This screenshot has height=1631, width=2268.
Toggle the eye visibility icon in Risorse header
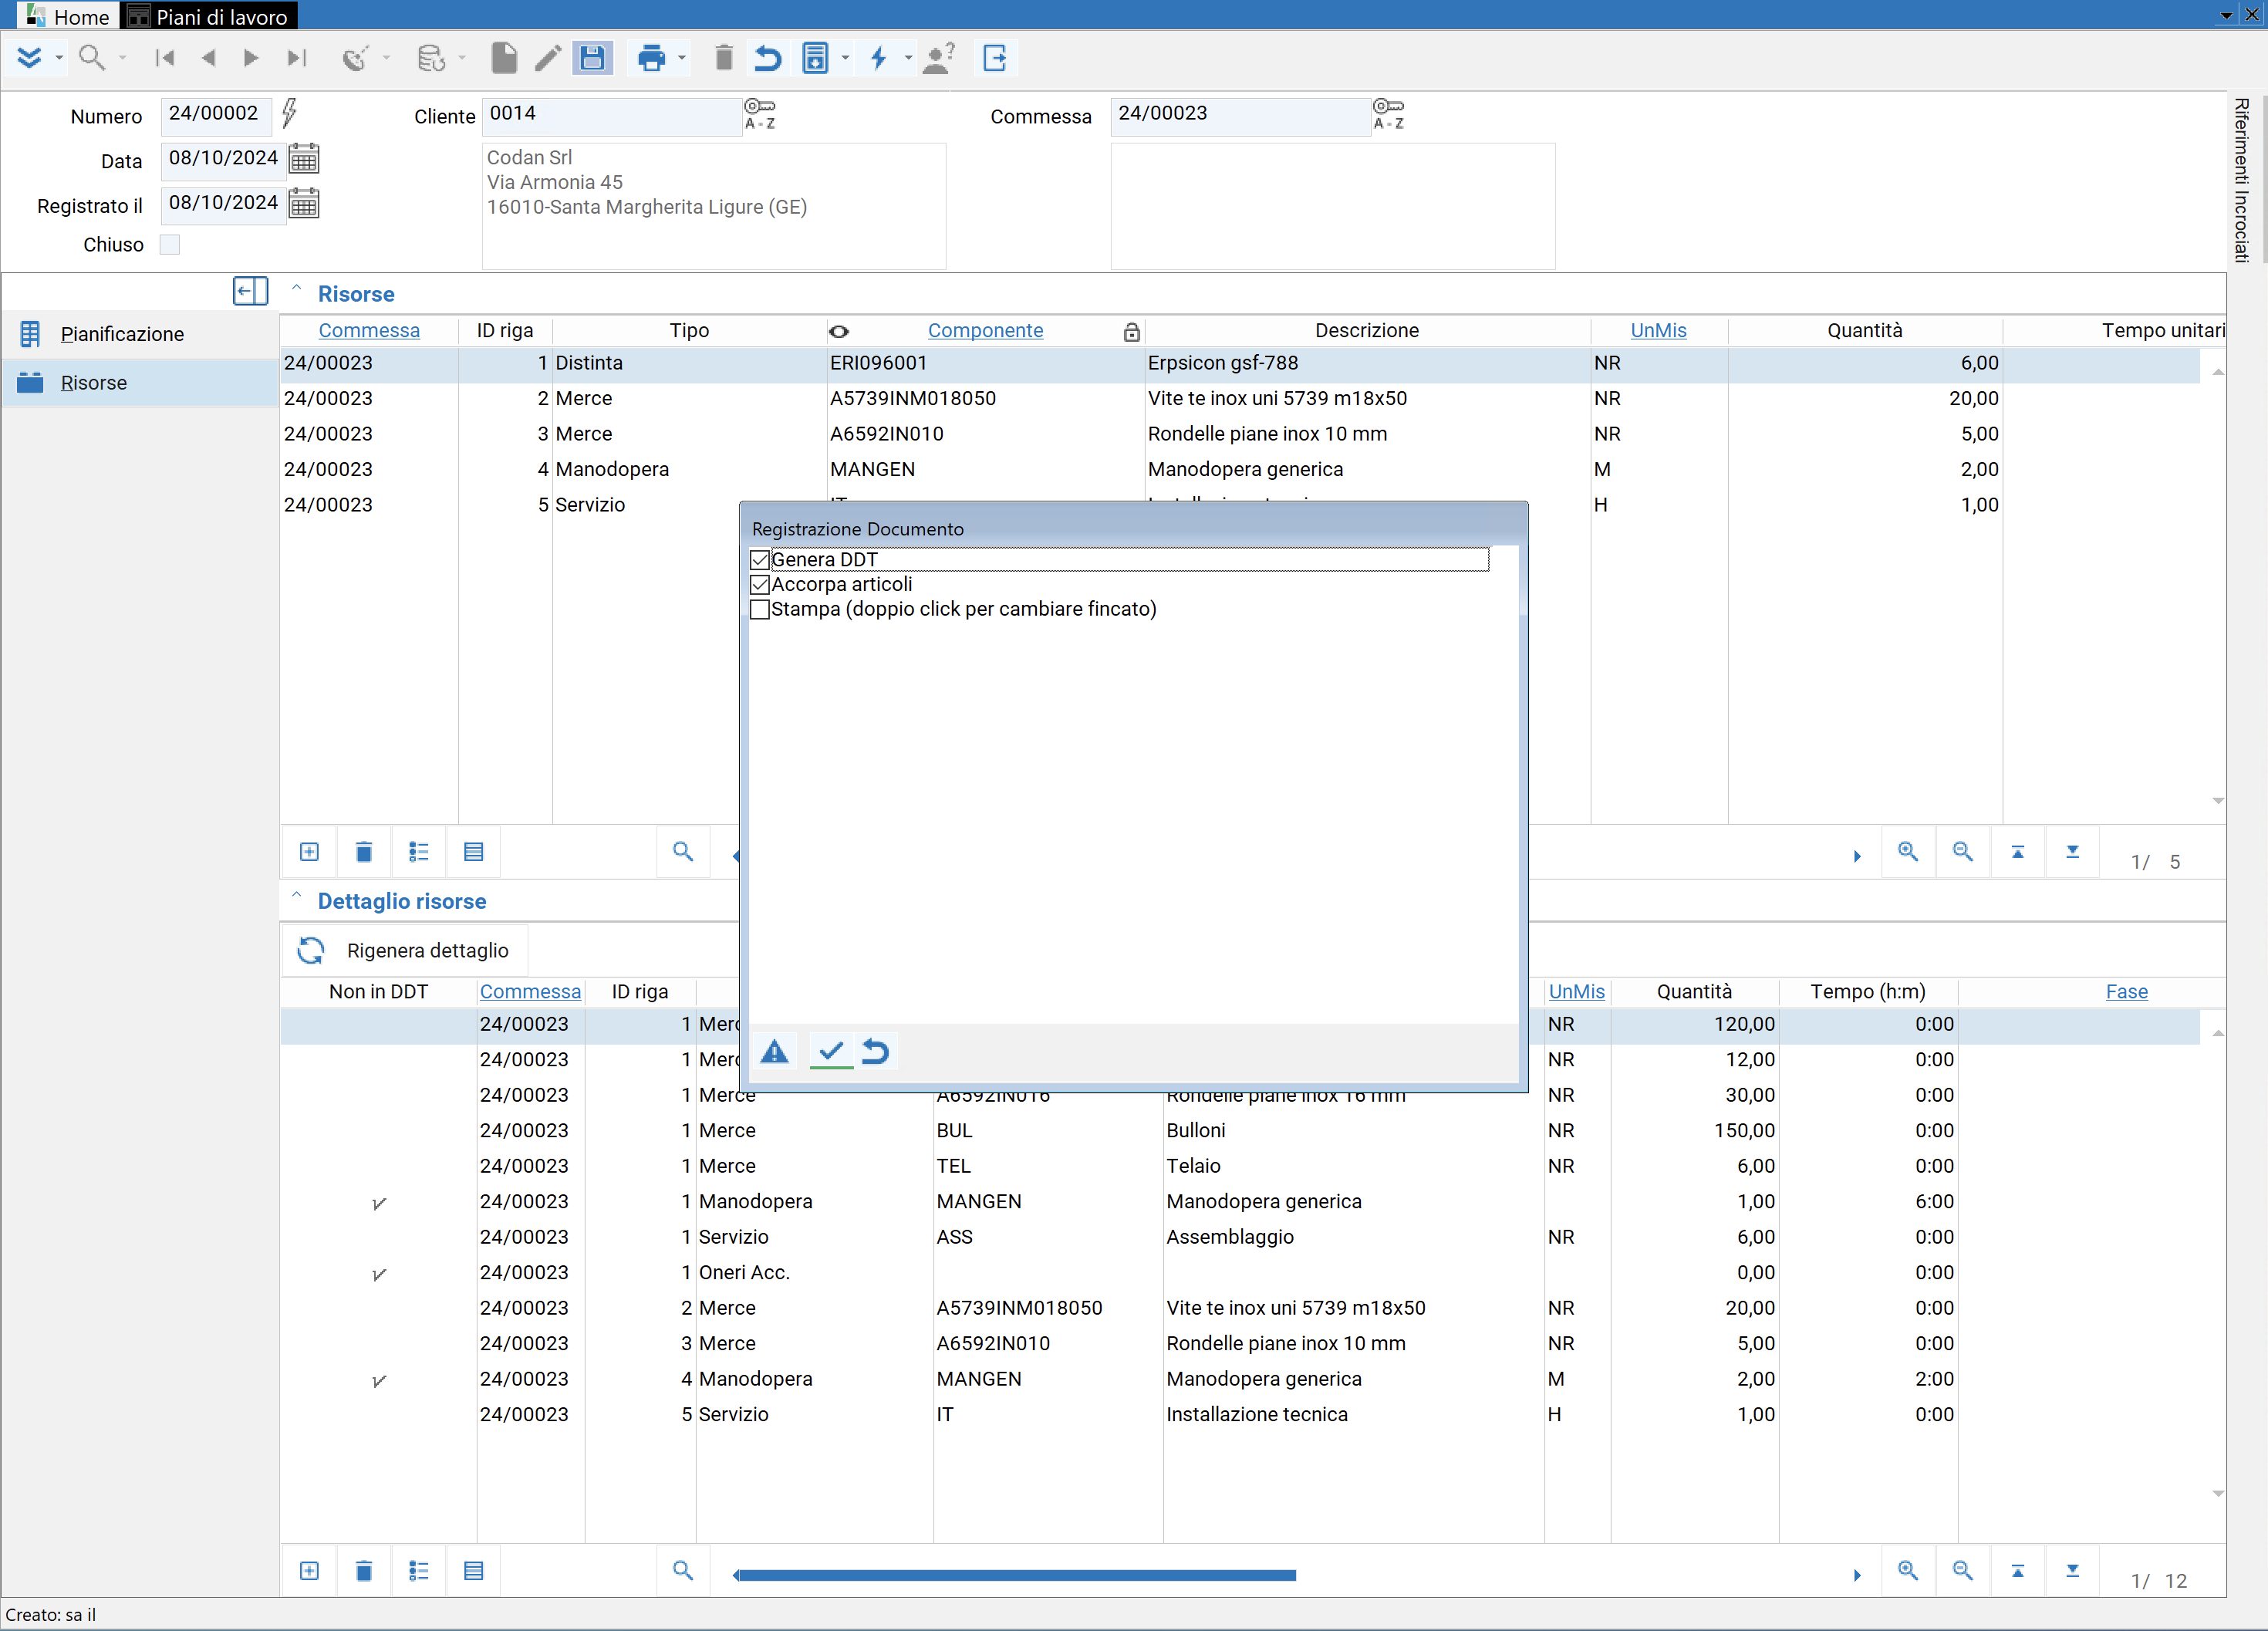pyautogui.click(x=839, y=332)
